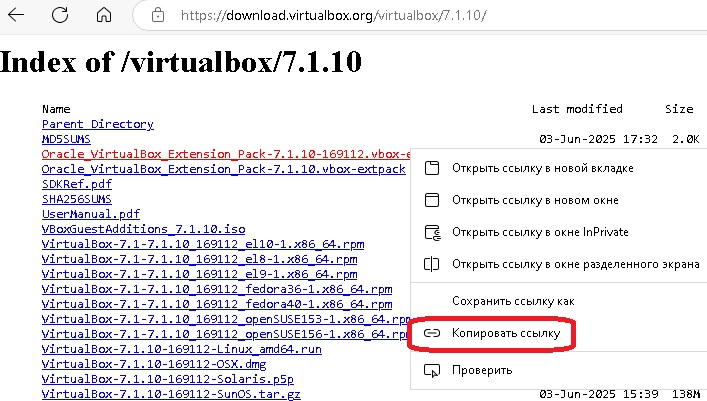Click the fedora40-1.x86_64.rpm package link
This screenshot has width=707, height=401.
click(217, 304)
